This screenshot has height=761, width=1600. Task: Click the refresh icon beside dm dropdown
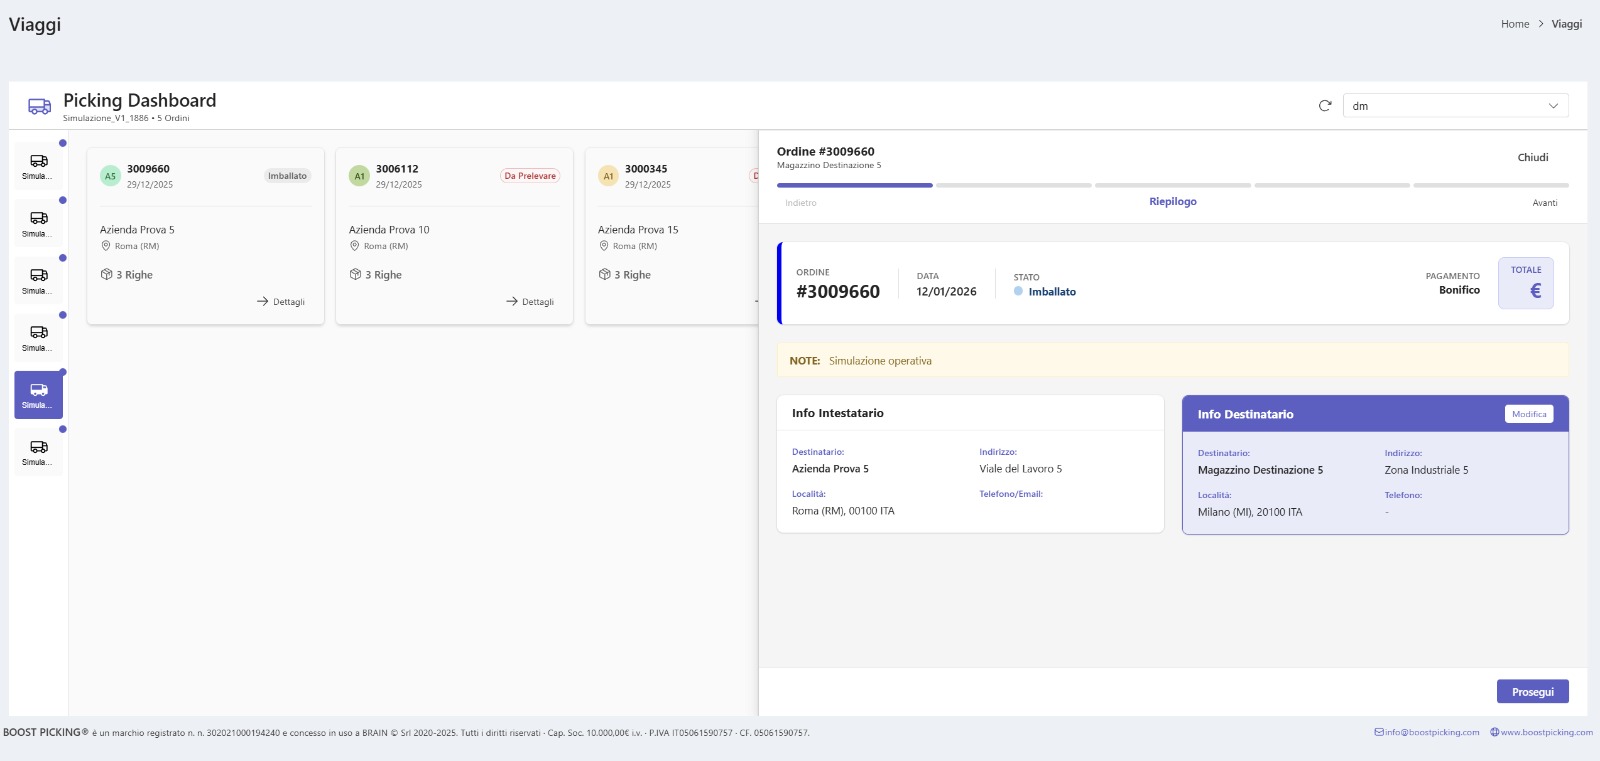tap(1325, 106)
